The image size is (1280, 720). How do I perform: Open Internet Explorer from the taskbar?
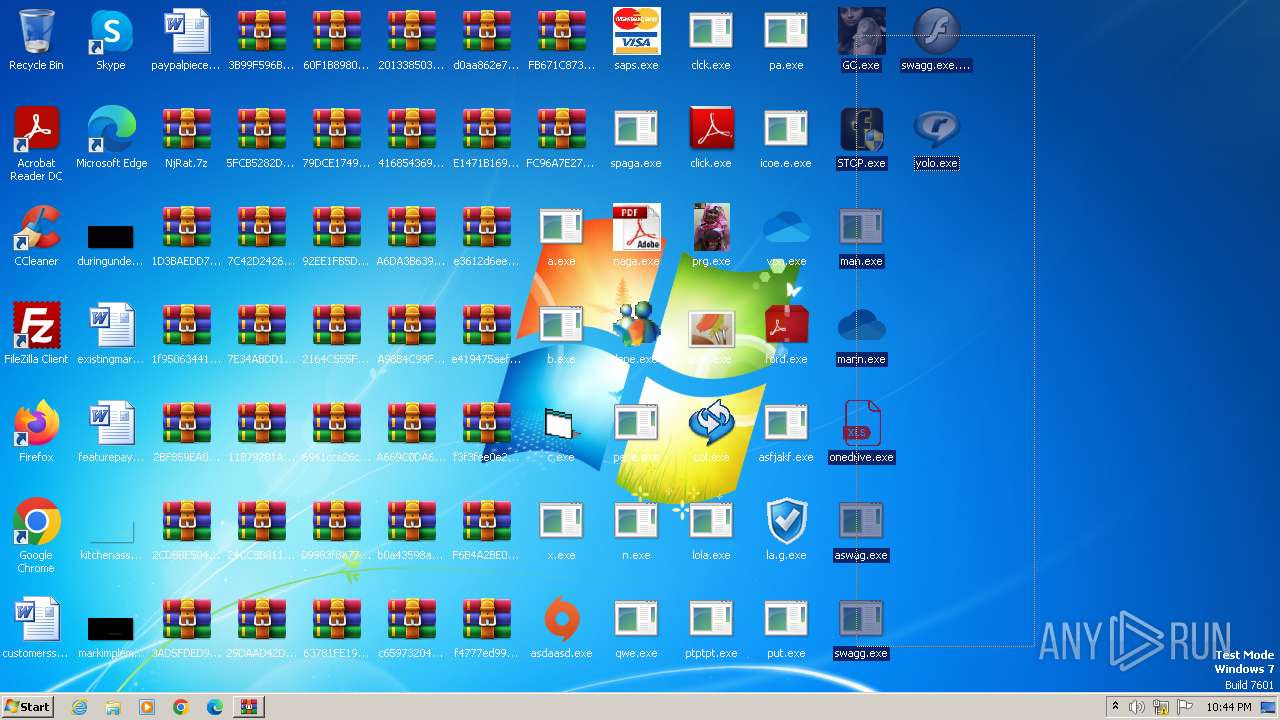[79, 707]
